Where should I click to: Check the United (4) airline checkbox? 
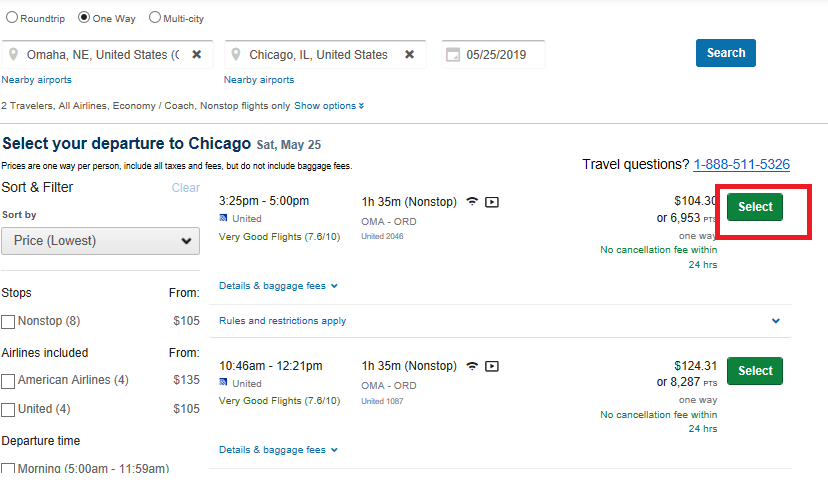(8, 410)
